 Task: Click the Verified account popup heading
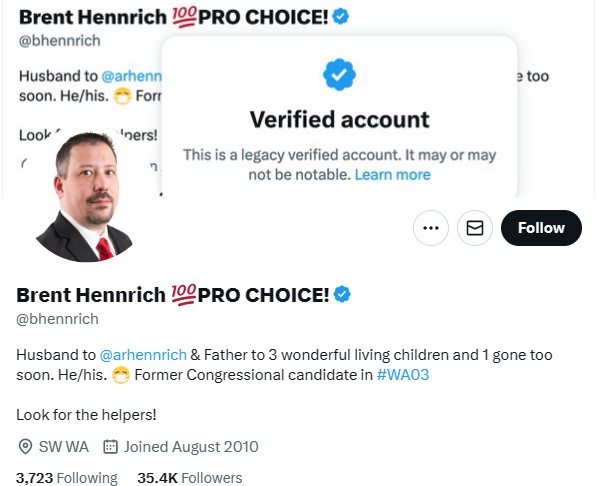[339, 119]
